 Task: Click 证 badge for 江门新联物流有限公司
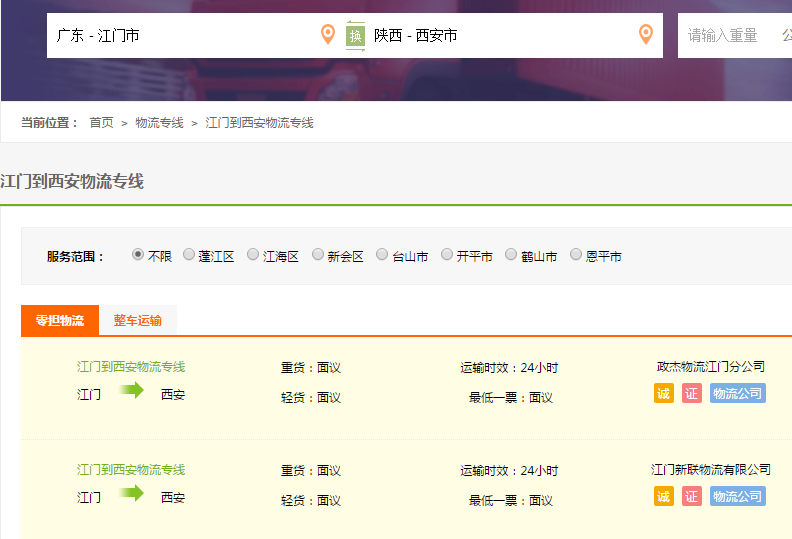(691, 496)
